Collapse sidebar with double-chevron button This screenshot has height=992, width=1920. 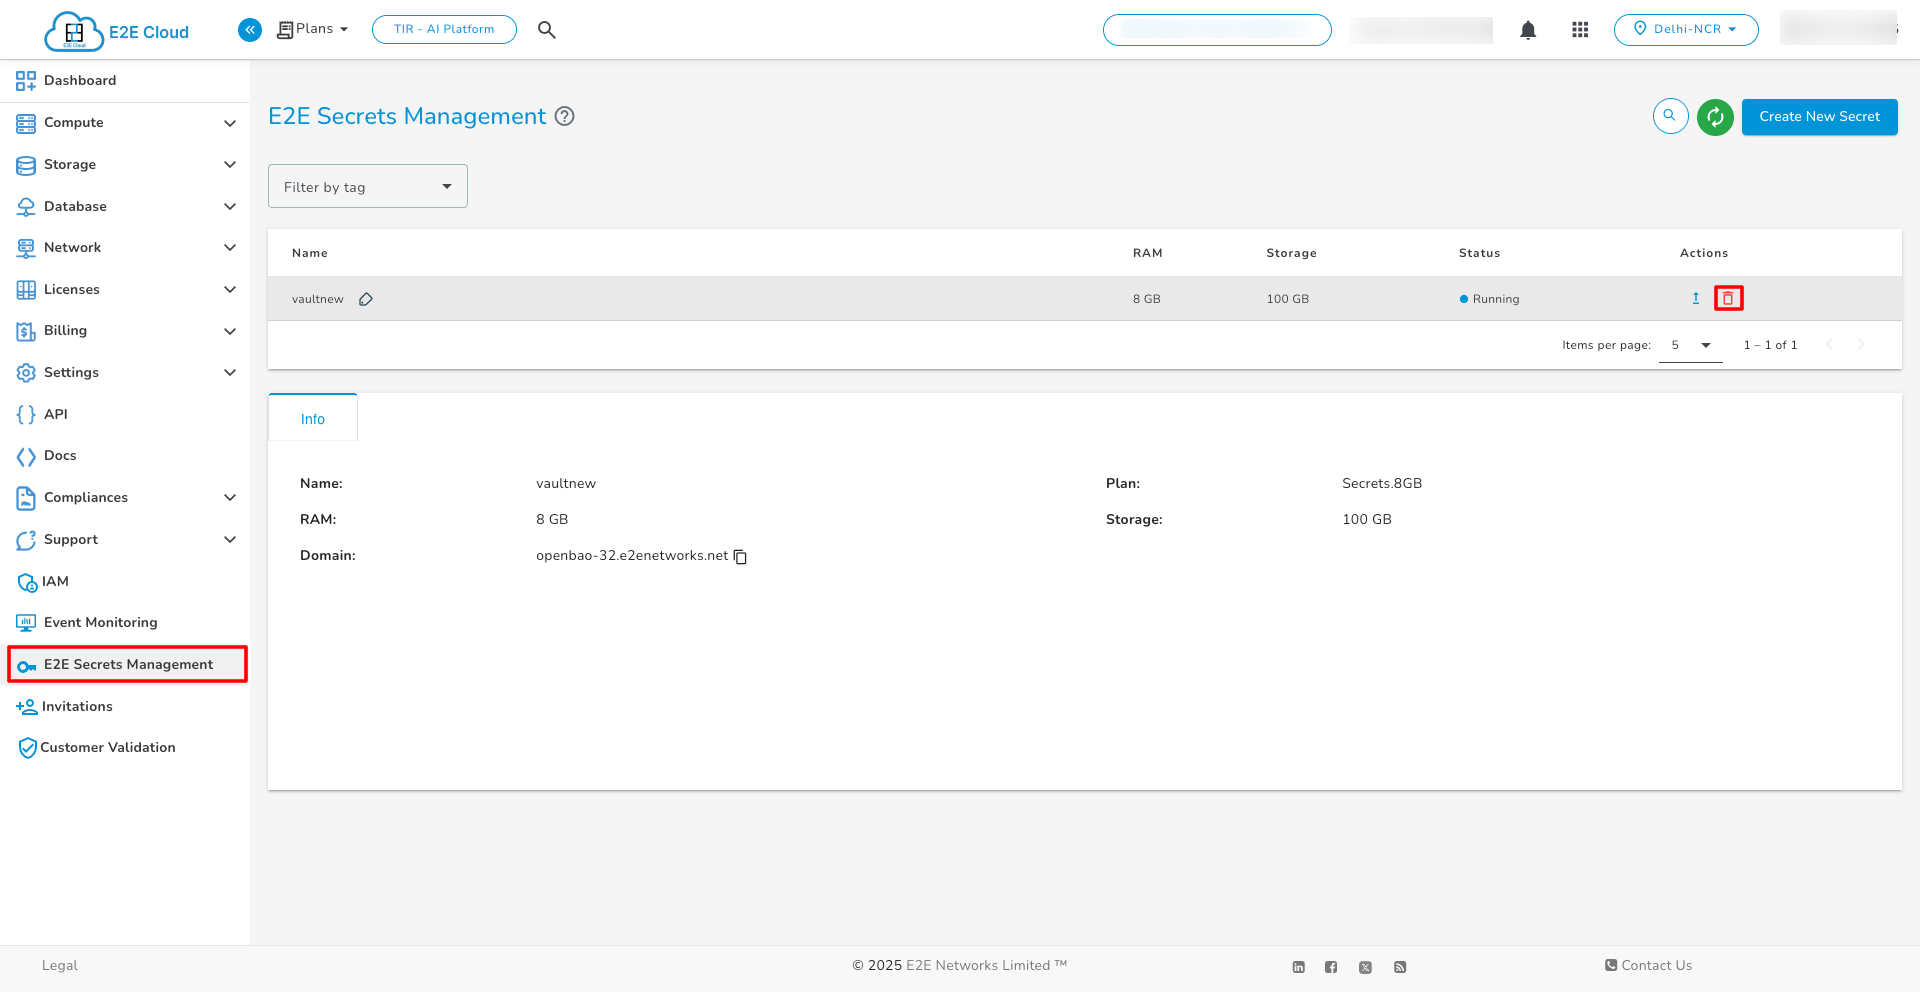pyautogui.click(x=250, y=30)
